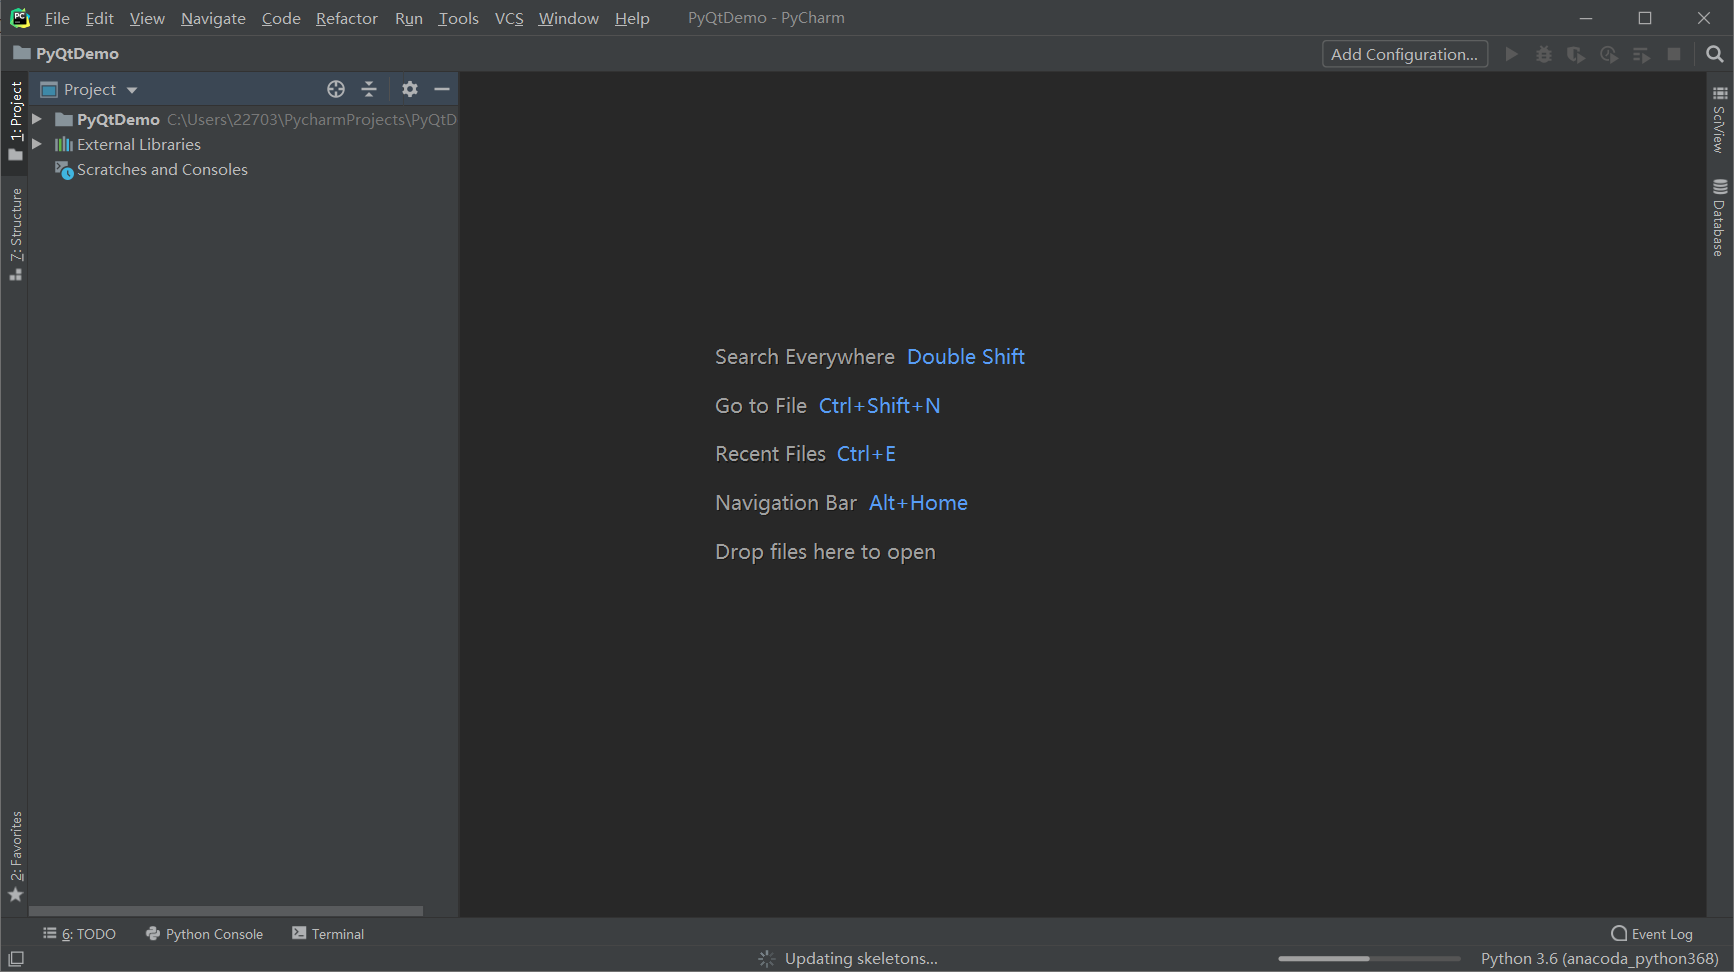Screen dimensions: 1734x972
Task: Click the Debug bug icon
Action: click(x=1544, y=54)
